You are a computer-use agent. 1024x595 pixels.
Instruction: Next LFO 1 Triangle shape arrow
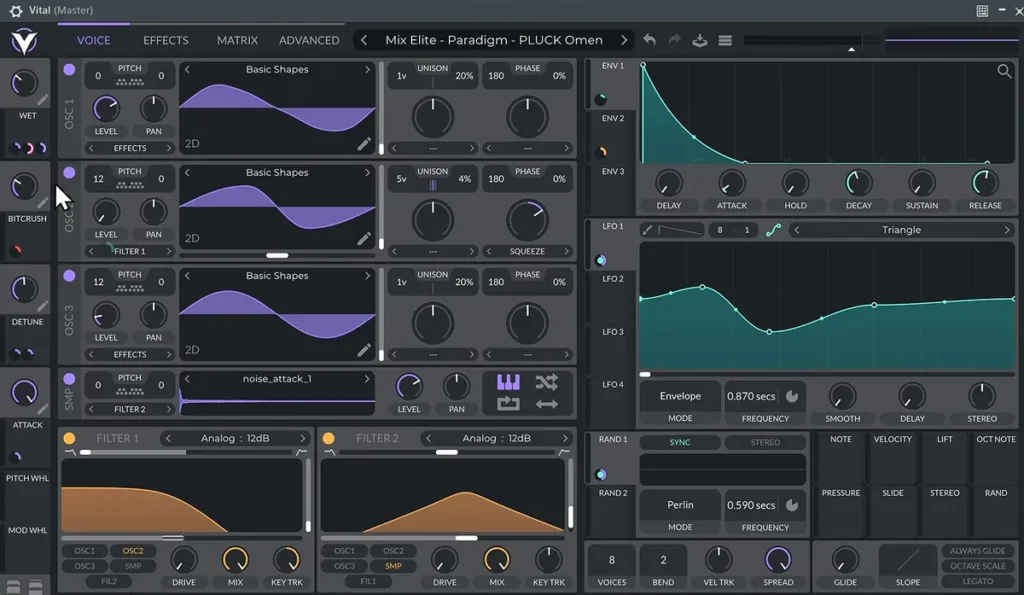point(1007,230)
